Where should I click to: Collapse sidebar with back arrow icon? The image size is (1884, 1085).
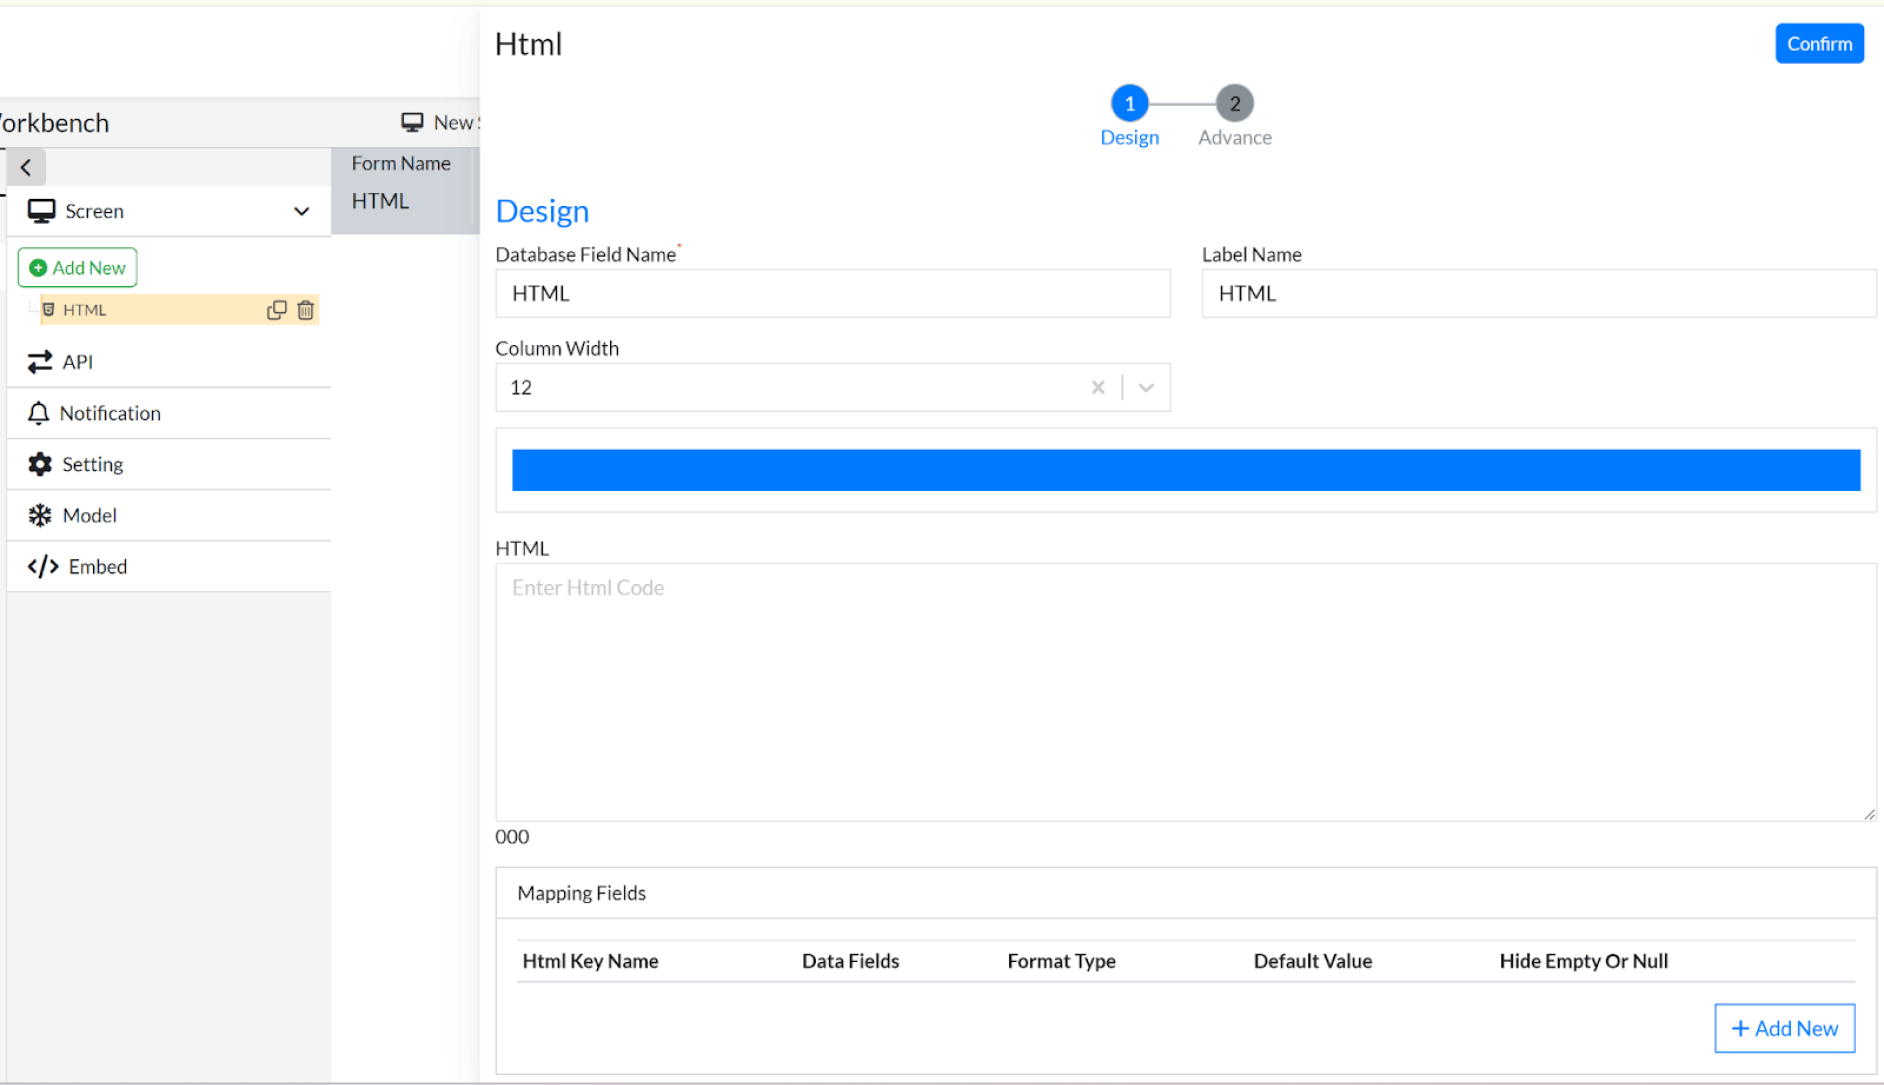pyautogui.click(x=26, y=167)
